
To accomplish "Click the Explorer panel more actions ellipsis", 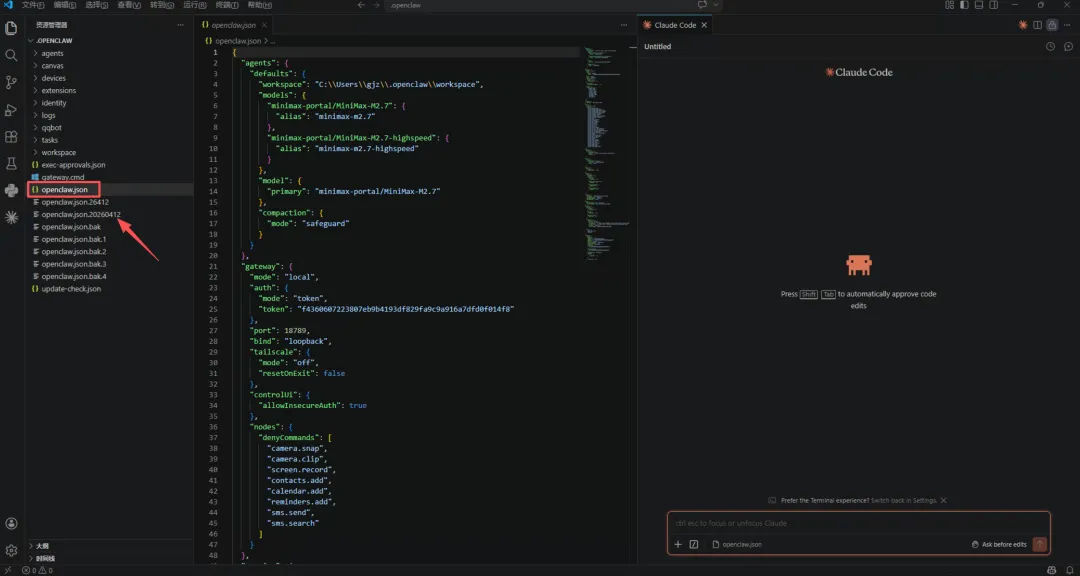I will tap(180, 25).
